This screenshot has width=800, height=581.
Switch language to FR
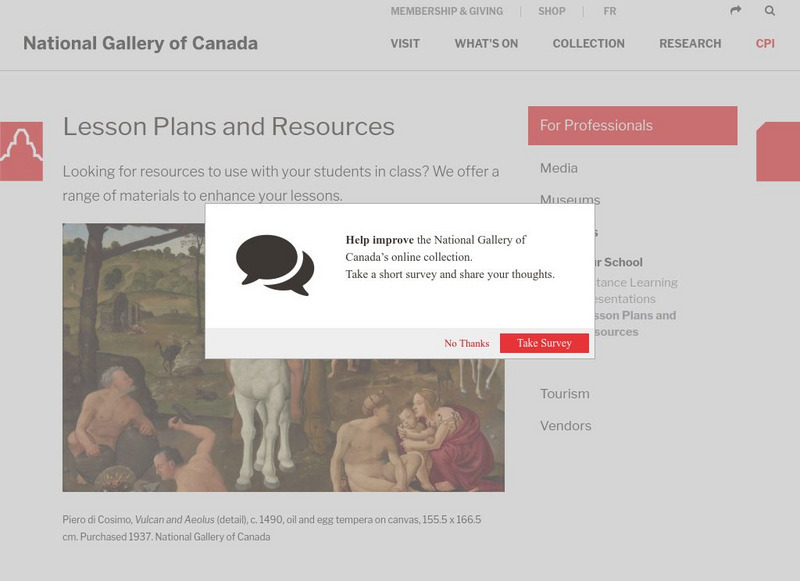point(610,12)
